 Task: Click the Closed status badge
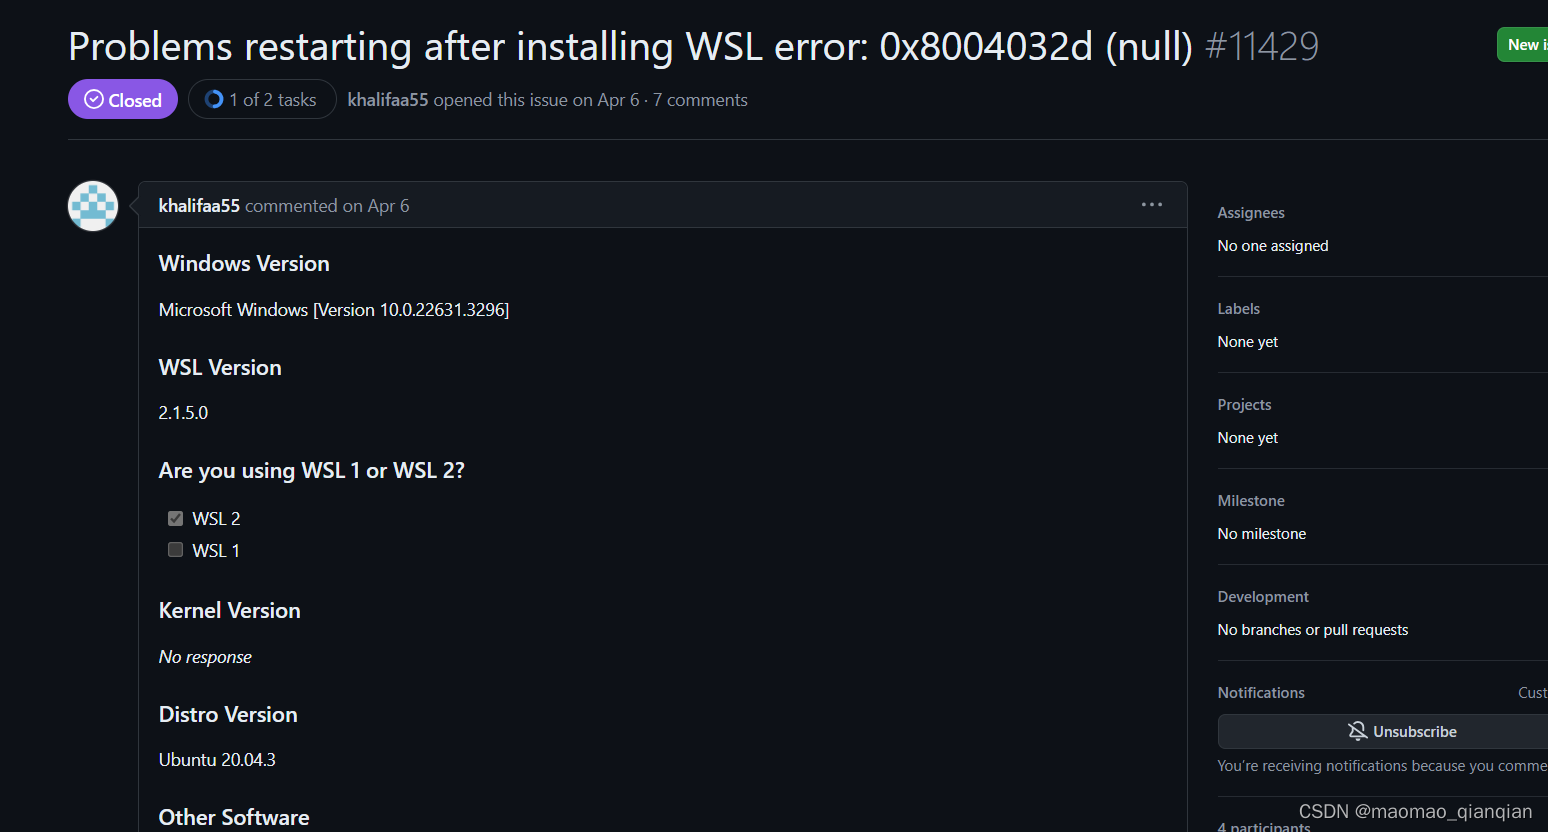coord(122,99)
